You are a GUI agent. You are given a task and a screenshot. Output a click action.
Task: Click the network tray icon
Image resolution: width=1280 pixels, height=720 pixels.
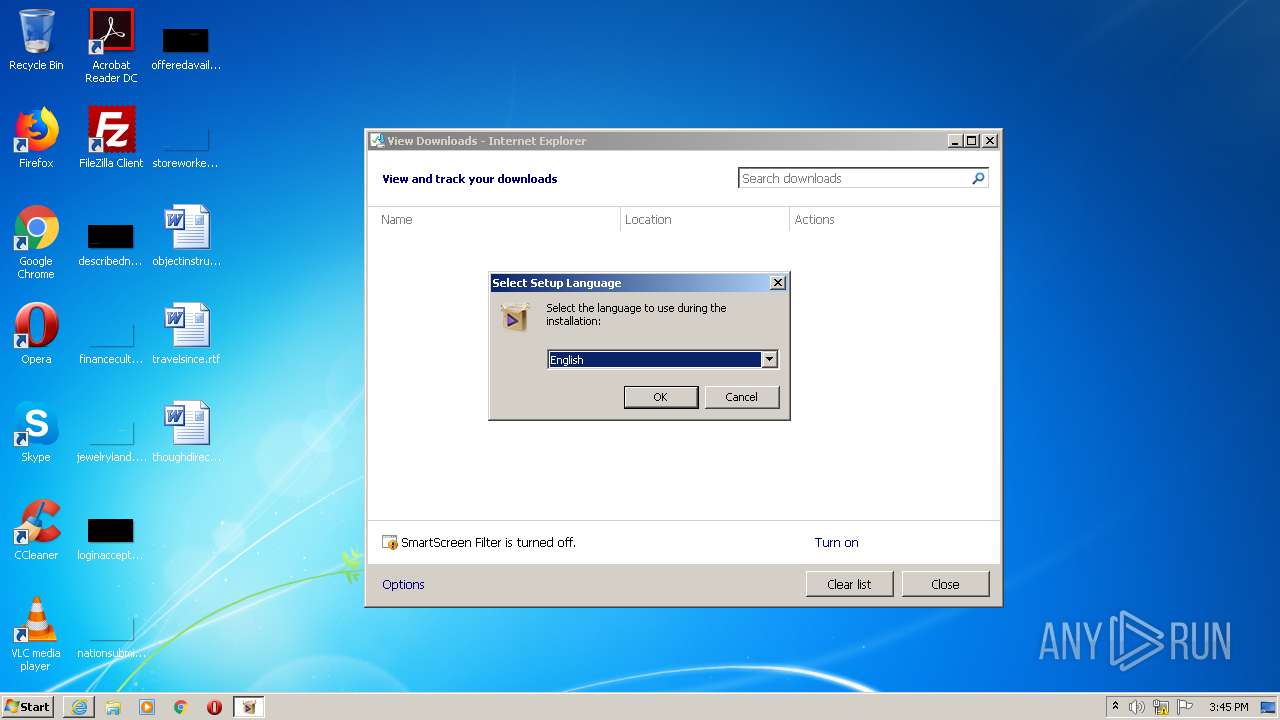(x=1161, y=707)
